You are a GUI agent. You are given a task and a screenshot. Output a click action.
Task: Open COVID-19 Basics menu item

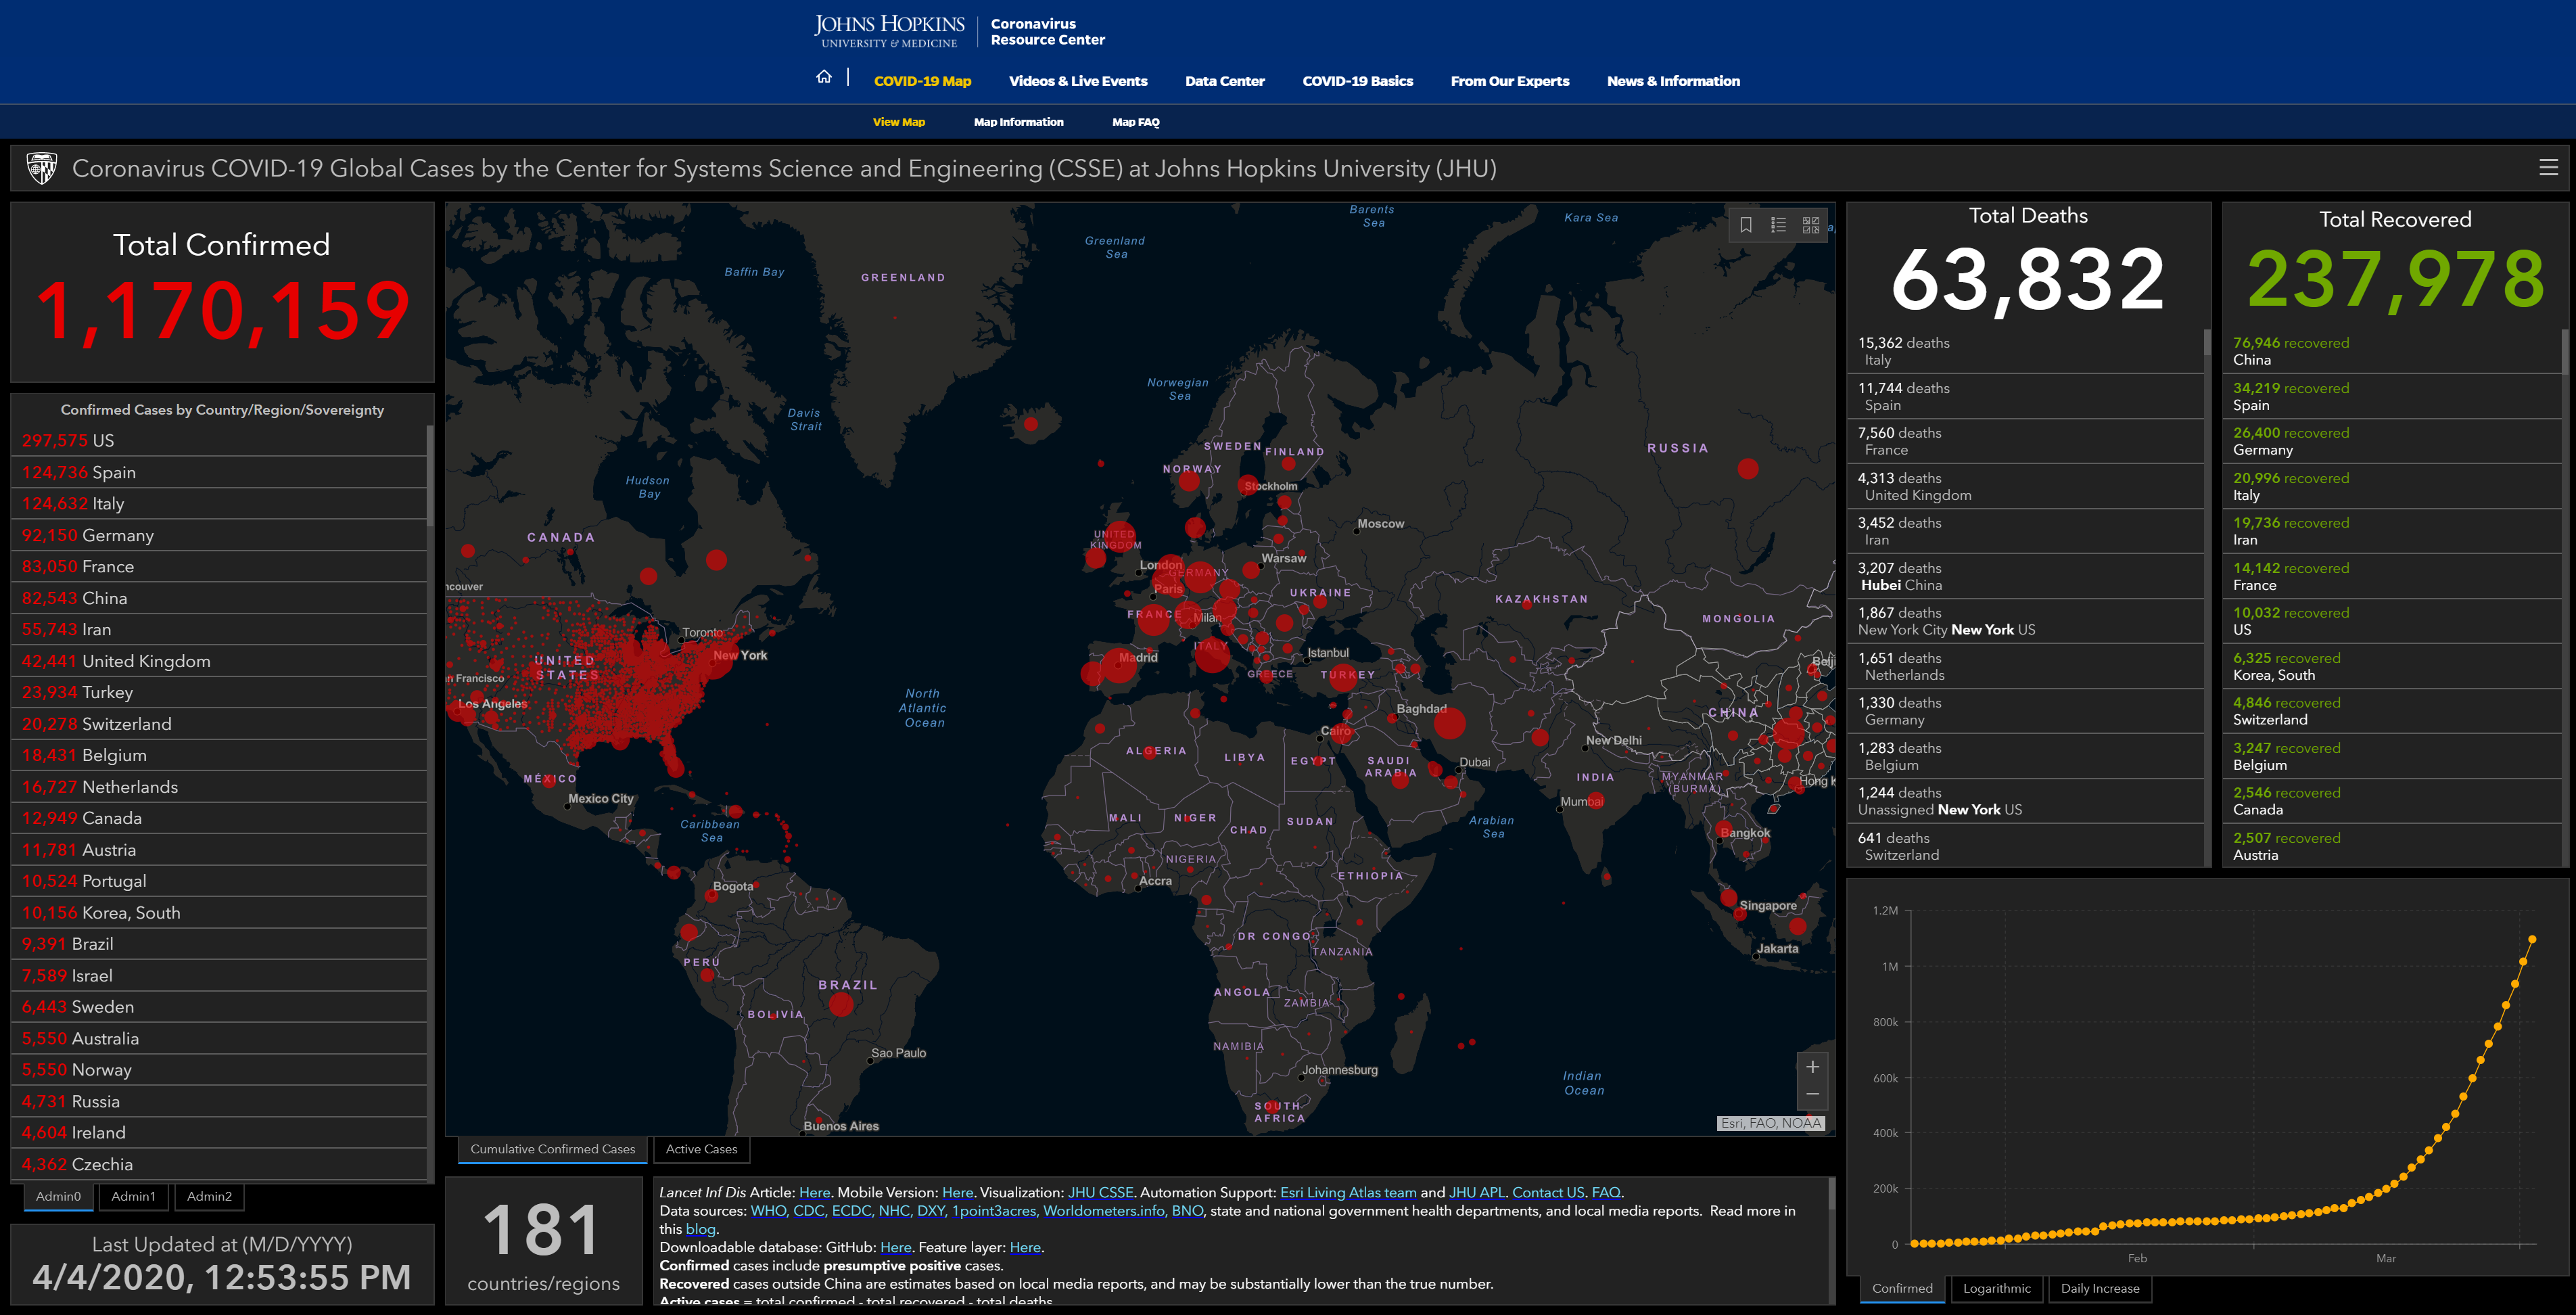[1357, 81]
